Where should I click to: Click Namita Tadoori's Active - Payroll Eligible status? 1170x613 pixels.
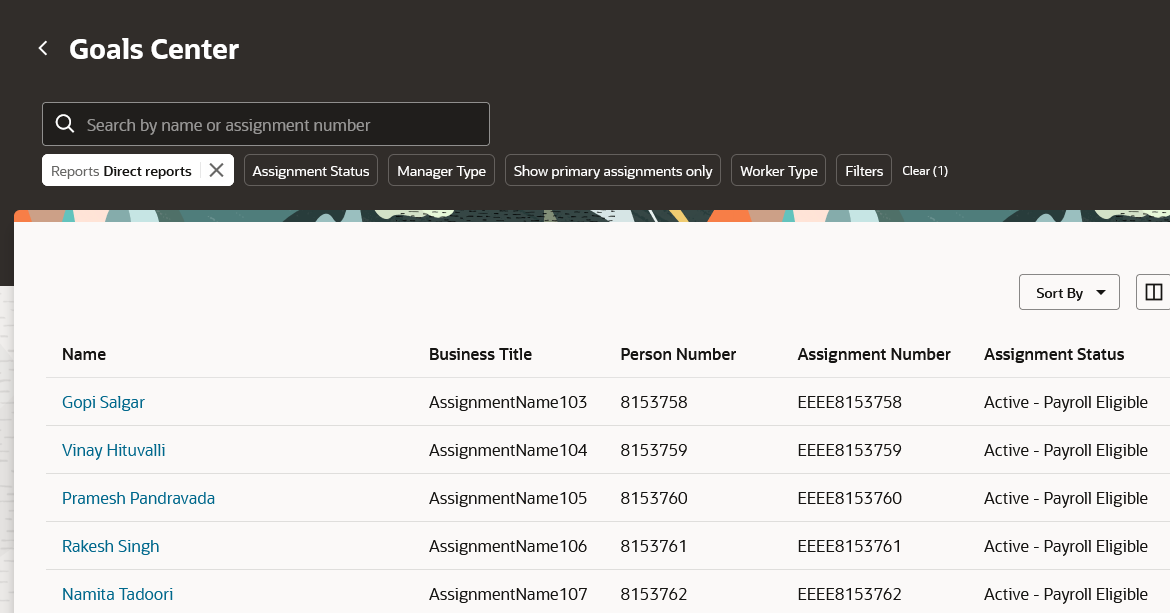pos(1066,594)
